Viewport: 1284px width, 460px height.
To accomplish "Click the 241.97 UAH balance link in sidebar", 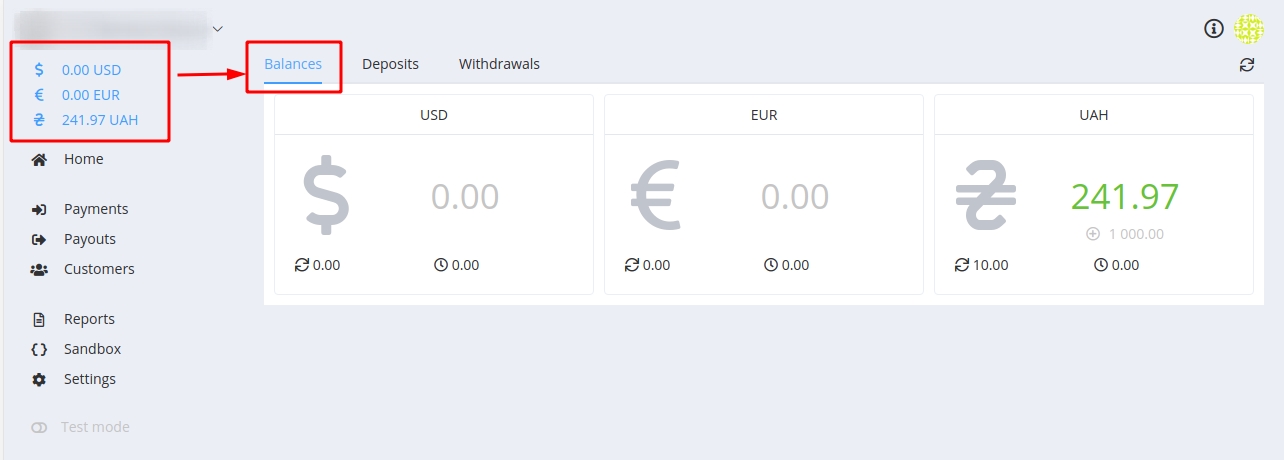I will coord(100,120).
